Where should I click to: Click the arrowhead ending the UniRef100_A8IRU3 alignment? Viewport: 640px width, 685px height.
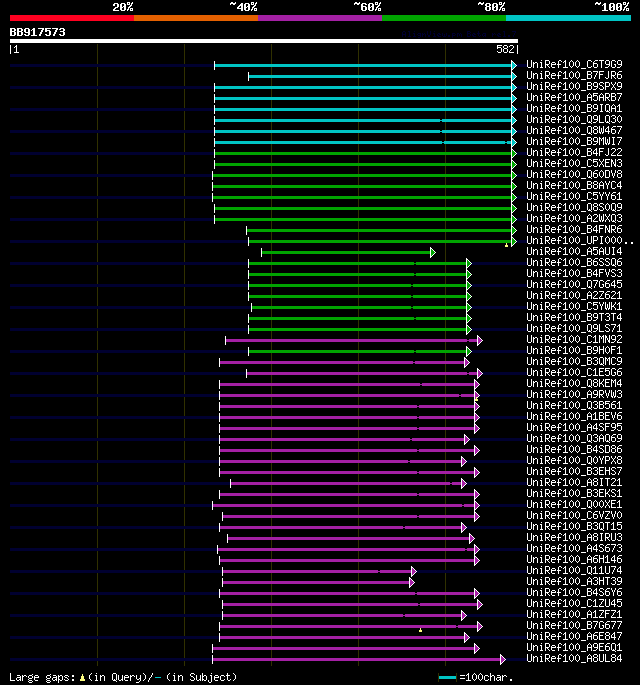tap(471, 539)
